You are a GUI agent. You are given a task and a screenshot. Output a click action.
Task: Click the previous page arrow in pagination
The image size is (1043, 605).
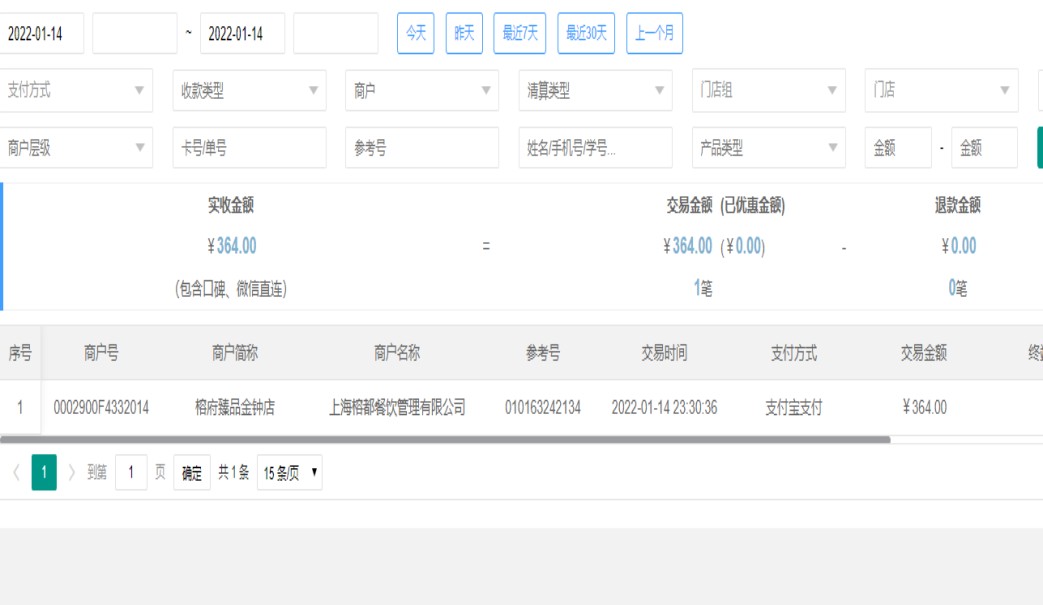click(16, 472)
